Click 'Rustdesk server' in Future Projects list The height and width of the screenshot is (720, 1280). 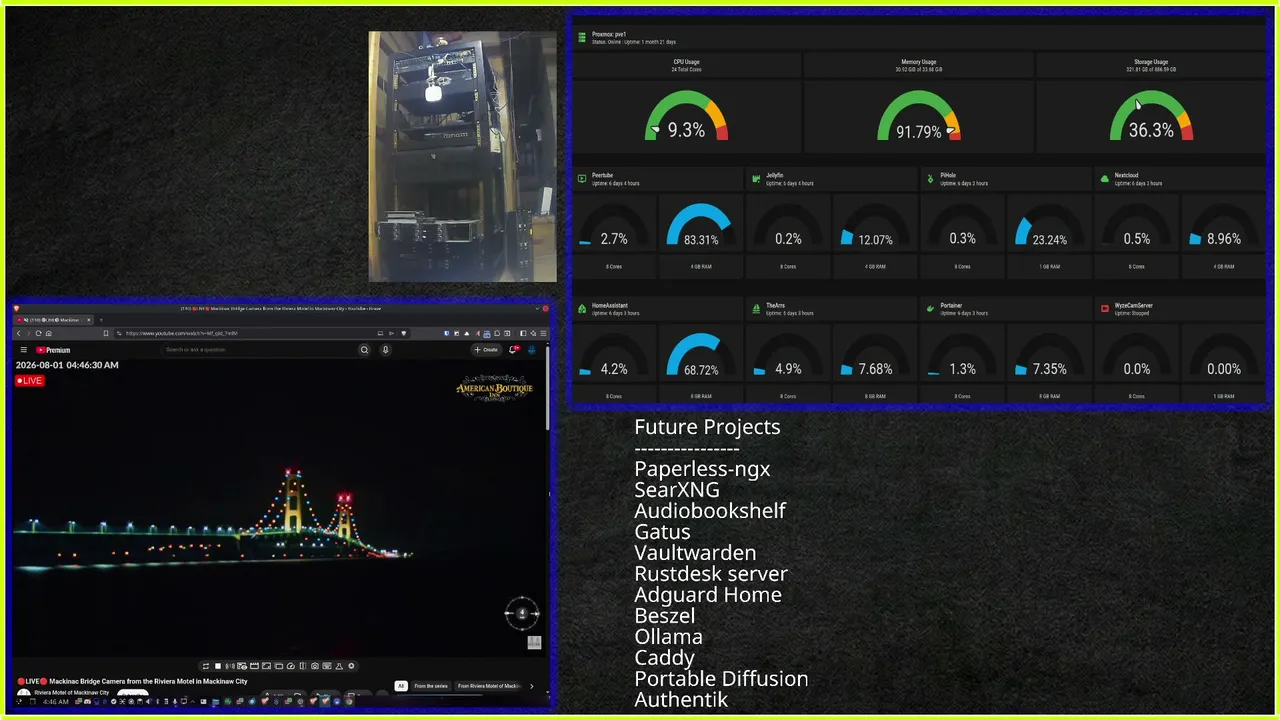pyautogui.click(x=711, y=574)
